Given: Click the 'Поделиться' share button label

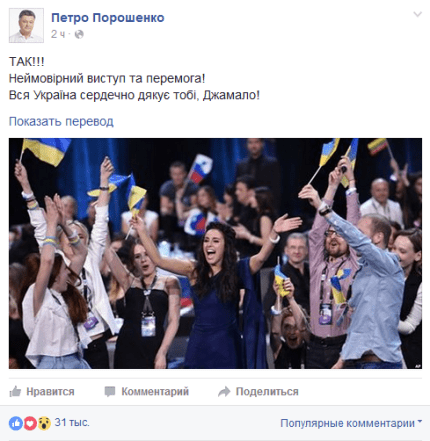Looking at the screenshot, I should 267,391.
